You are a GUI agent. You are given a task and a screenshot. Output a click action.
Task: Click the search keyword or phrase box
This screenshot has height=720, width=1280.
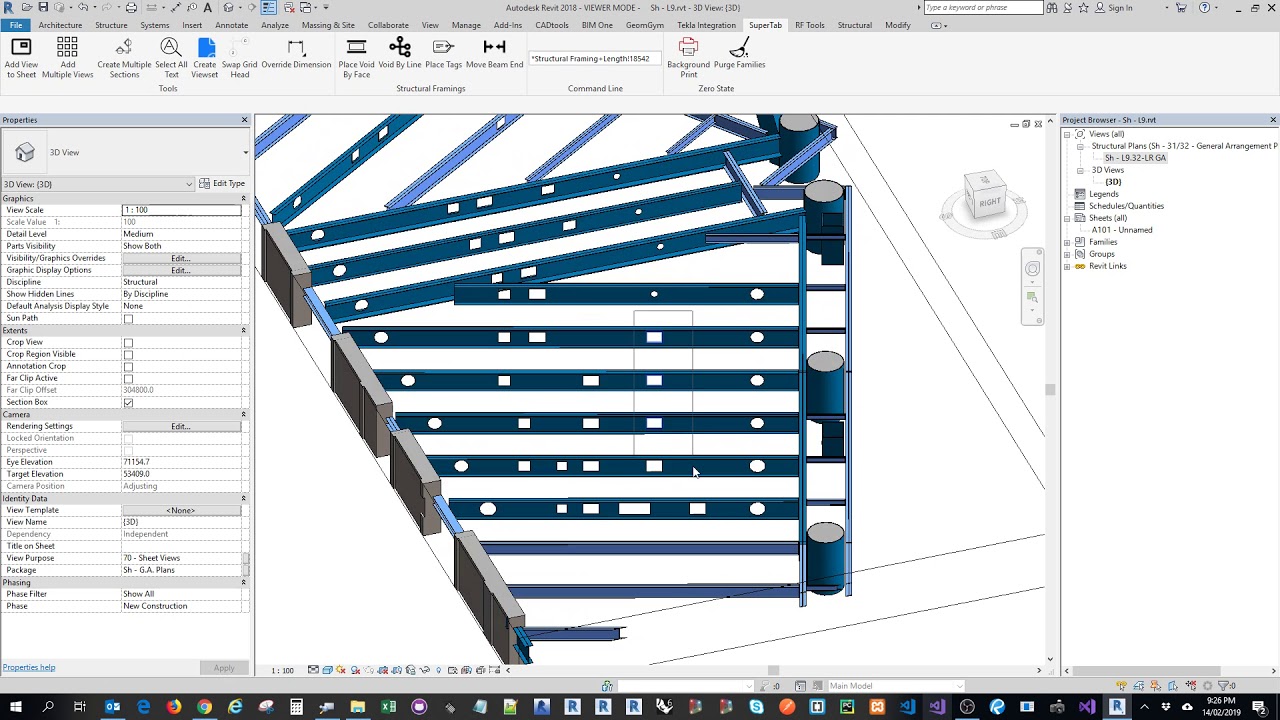tap(983, 8)
